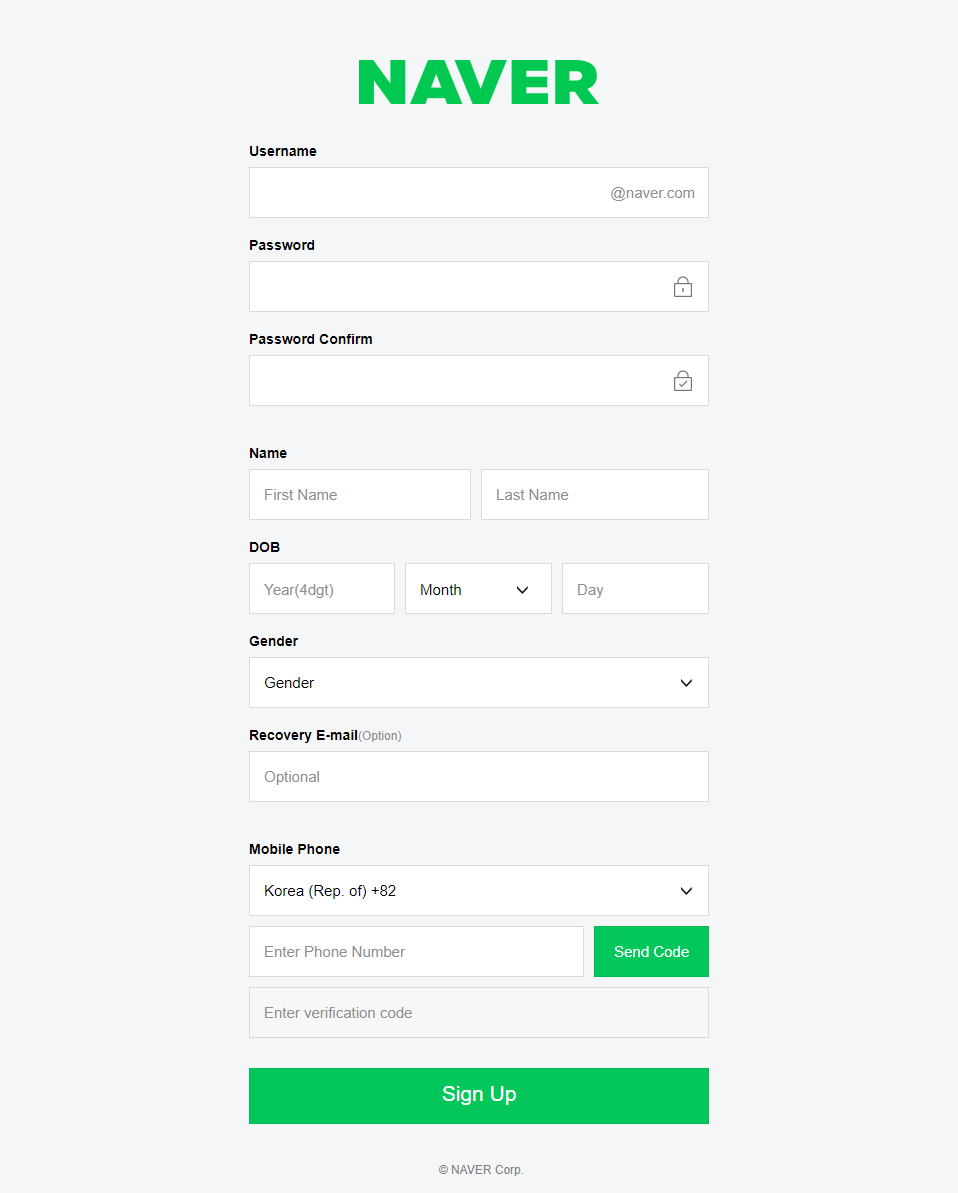
Task: Click the checked lock icon in Password Confirm
Action: click(x=683, y=381)
